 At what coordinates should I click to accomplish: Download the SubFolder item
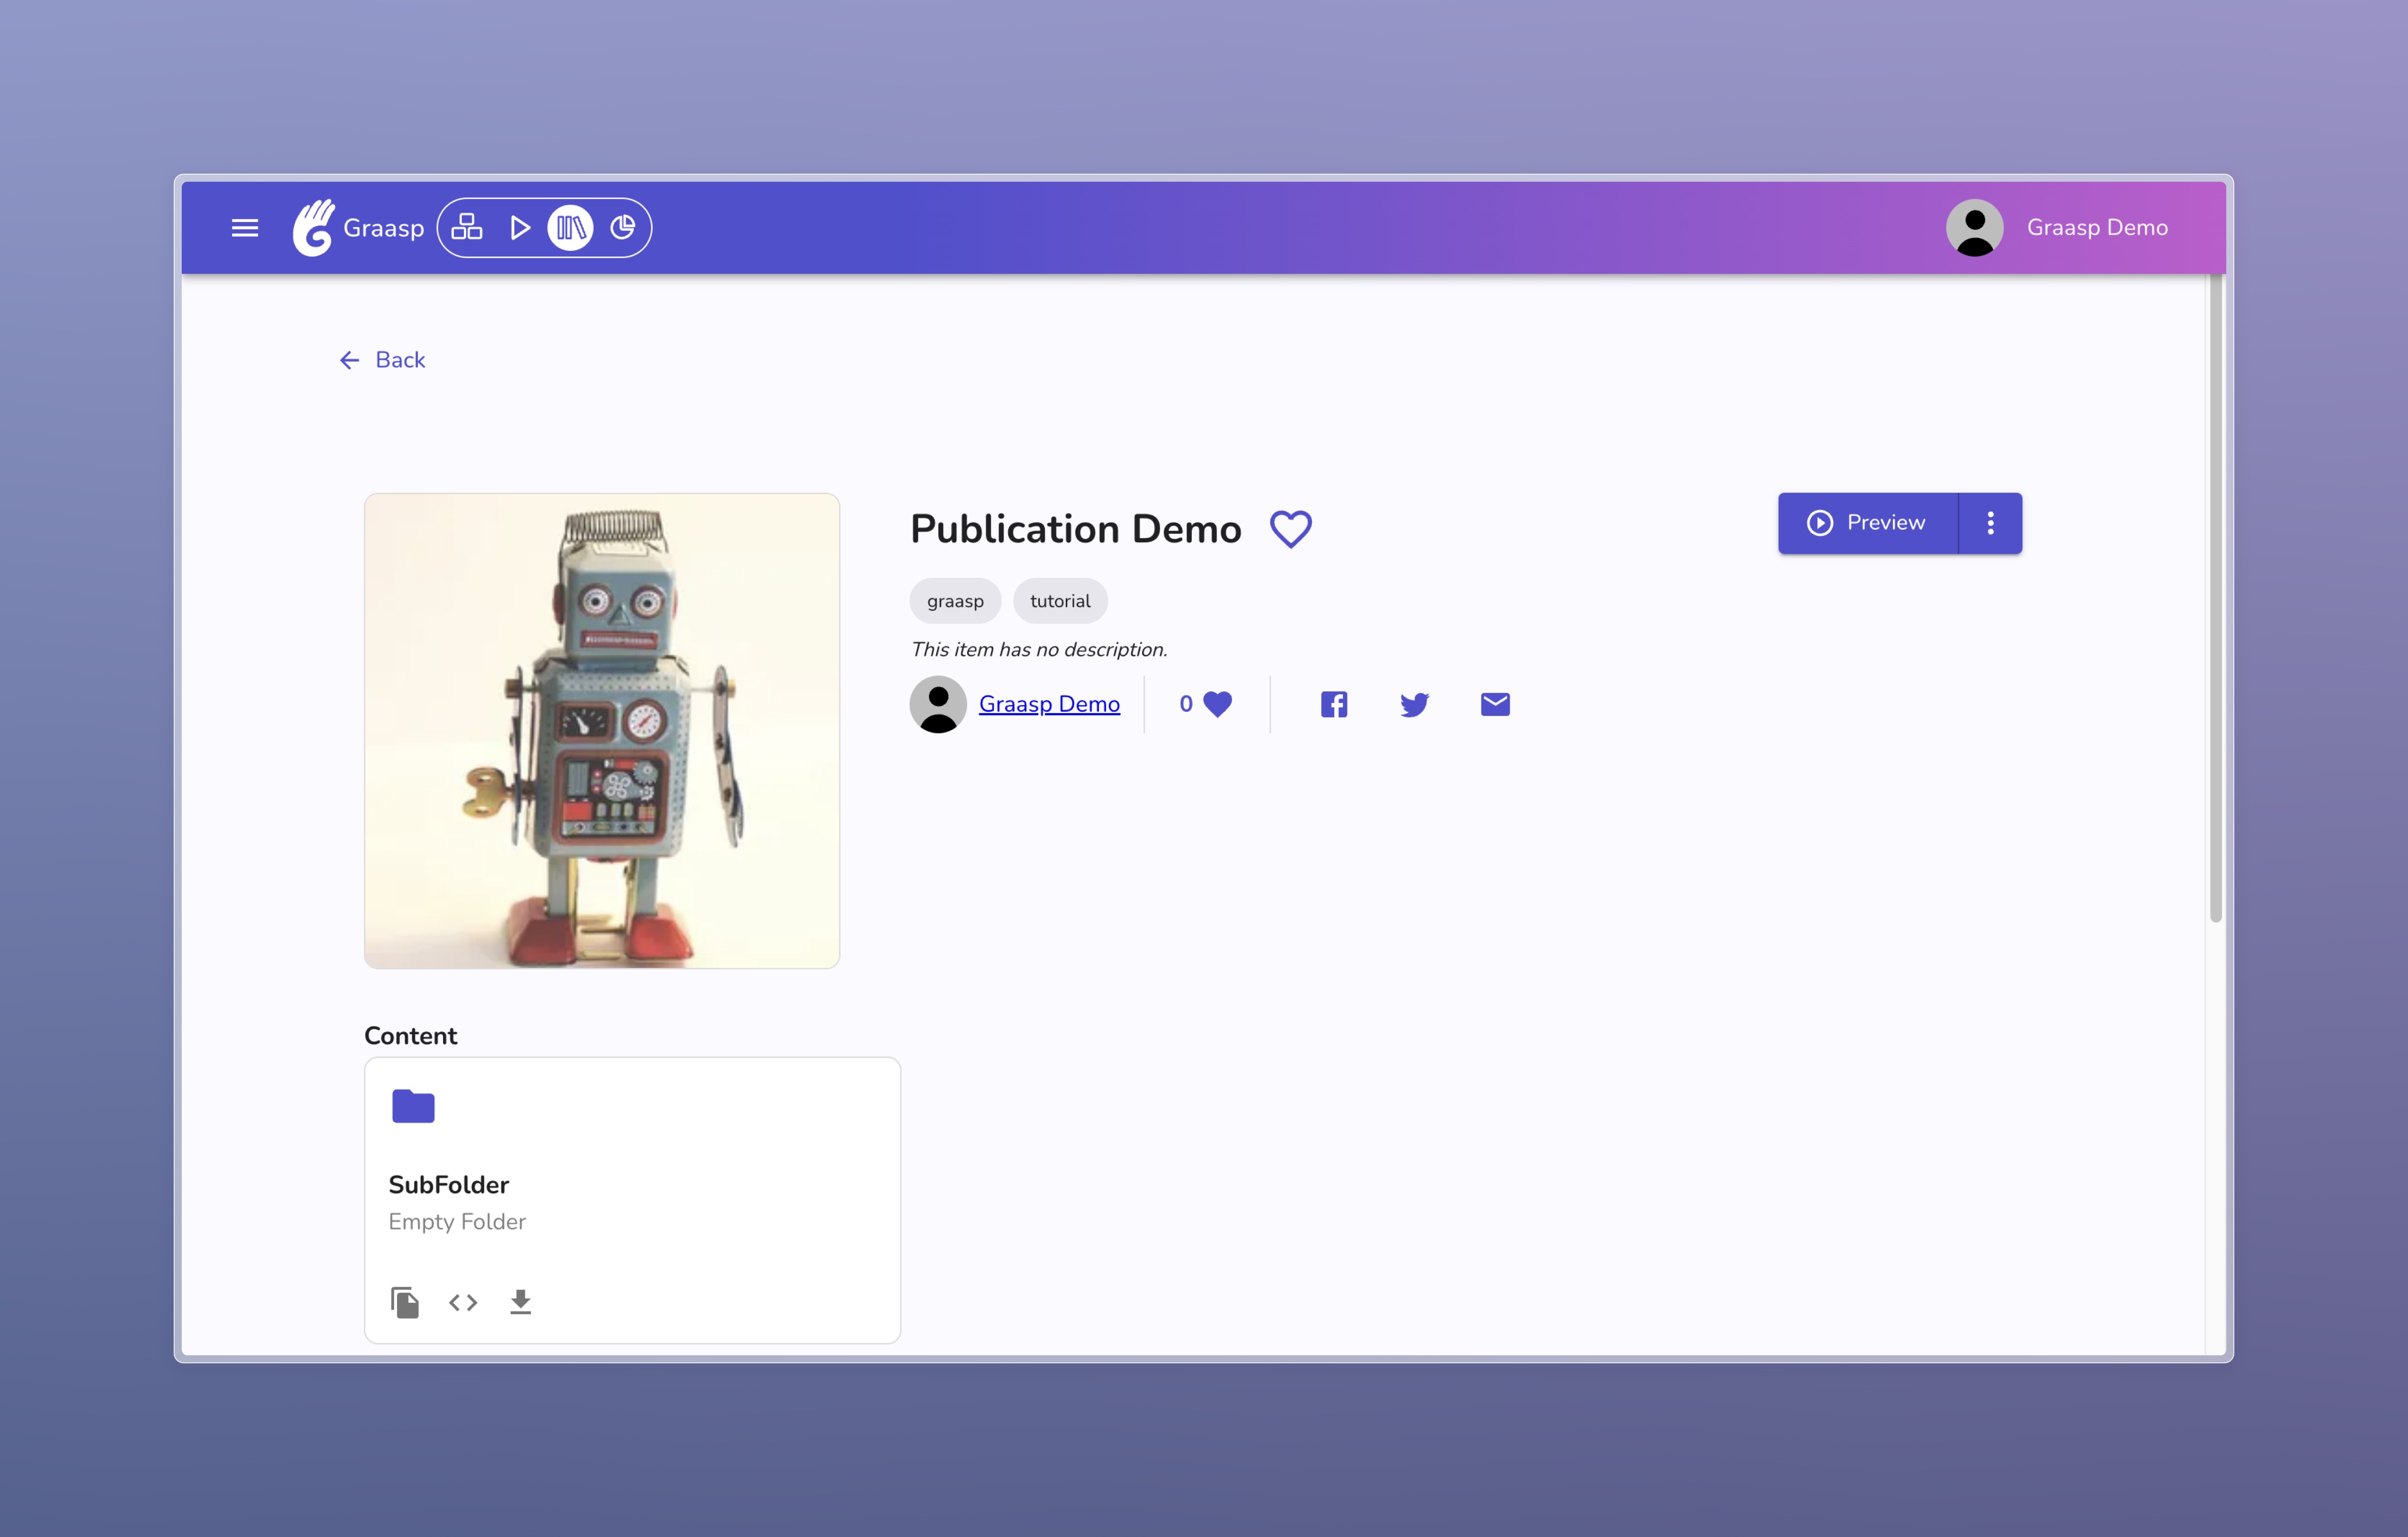point(520,1302)
